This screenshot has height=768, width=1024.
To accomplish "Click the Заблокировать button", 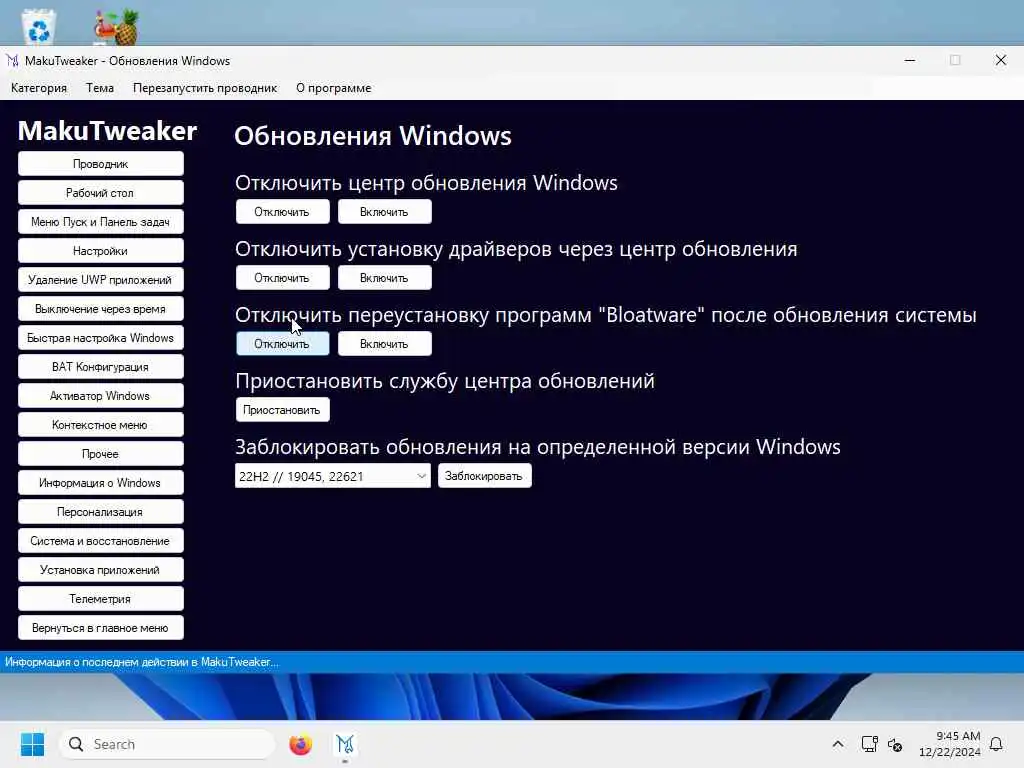I will pos(485,476).
